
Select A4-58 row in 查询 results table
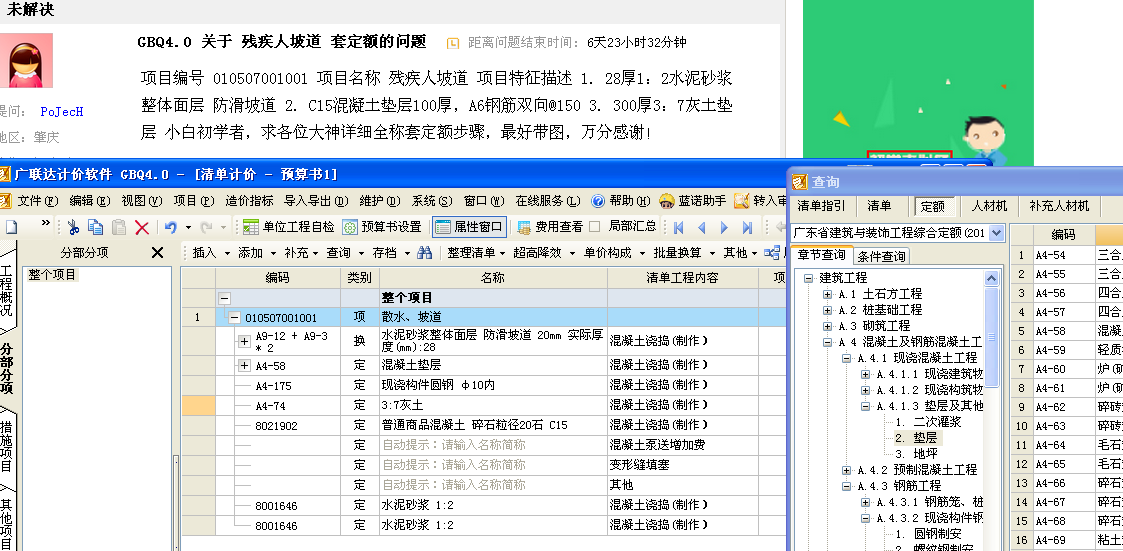(x=1067, y=332)
